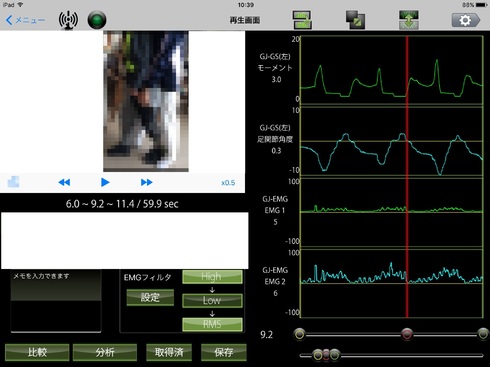The height and width of the screenshot is (367, 490).
Task: Open the settings gear
Action: pyautogui.click(x=466, y=20)
